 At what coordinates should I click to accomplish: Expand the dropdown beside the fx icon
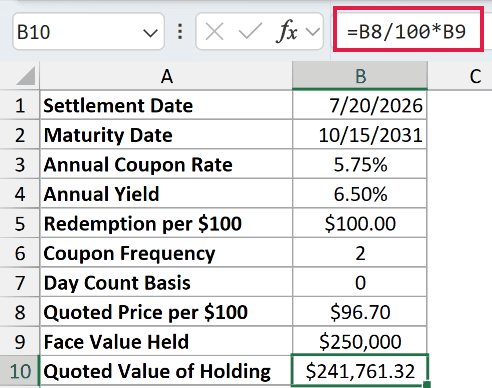click(x=313, y=32)
